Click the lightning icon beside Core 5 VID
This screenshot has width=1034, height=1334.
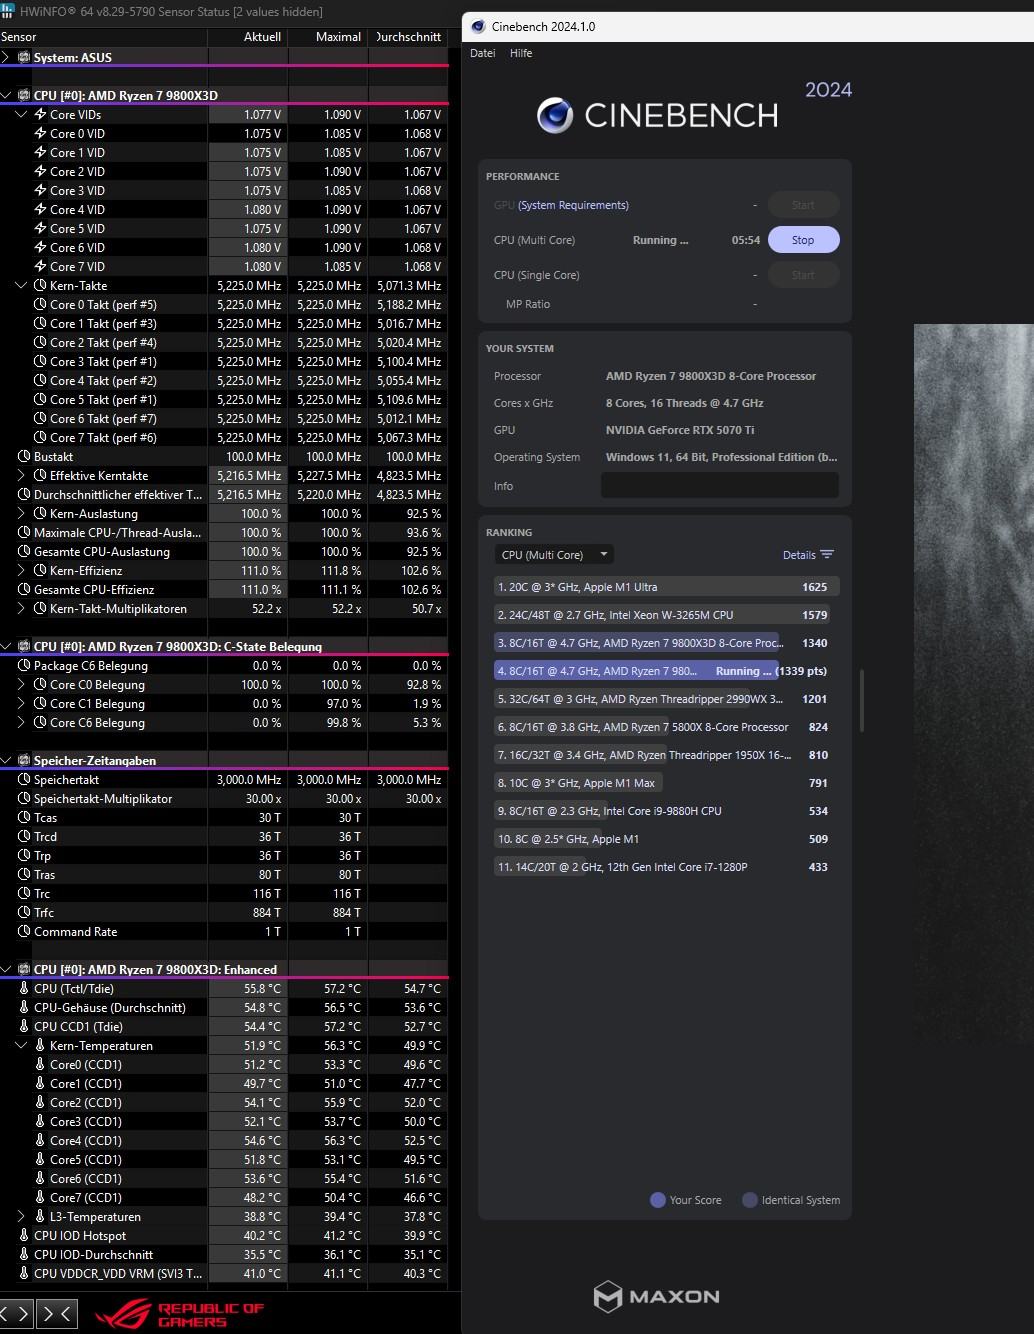click(41, 229)
